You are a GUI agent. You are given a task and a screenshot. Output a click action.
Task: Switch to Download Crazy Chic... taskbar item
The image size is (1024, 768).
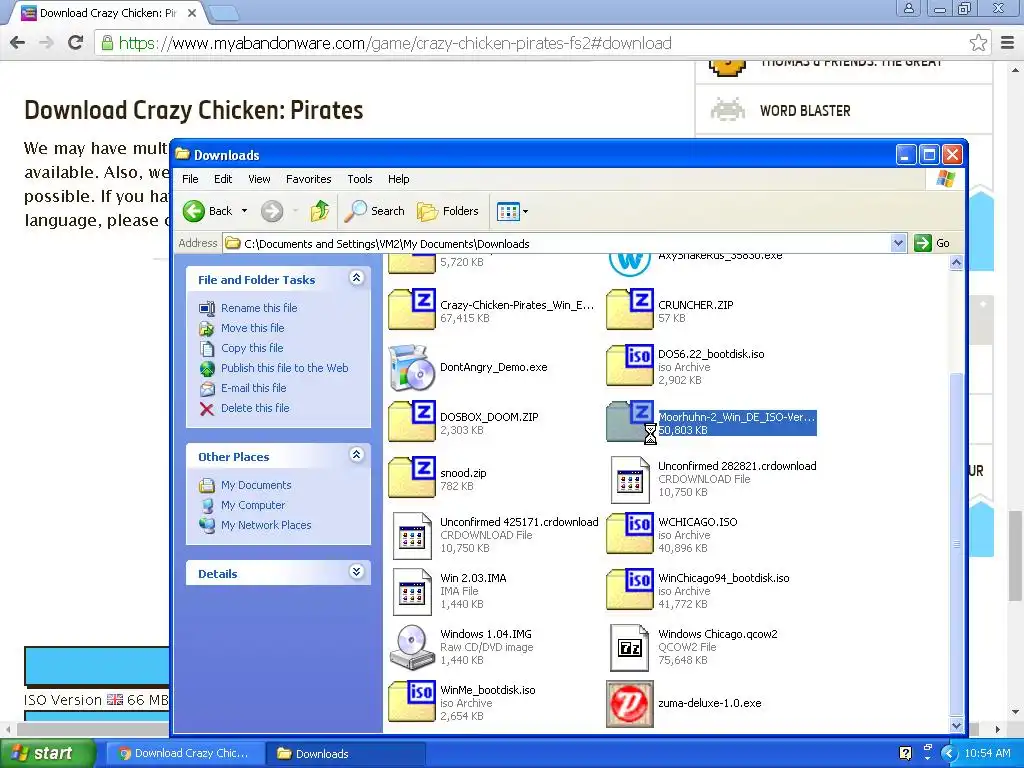[184, 754]
